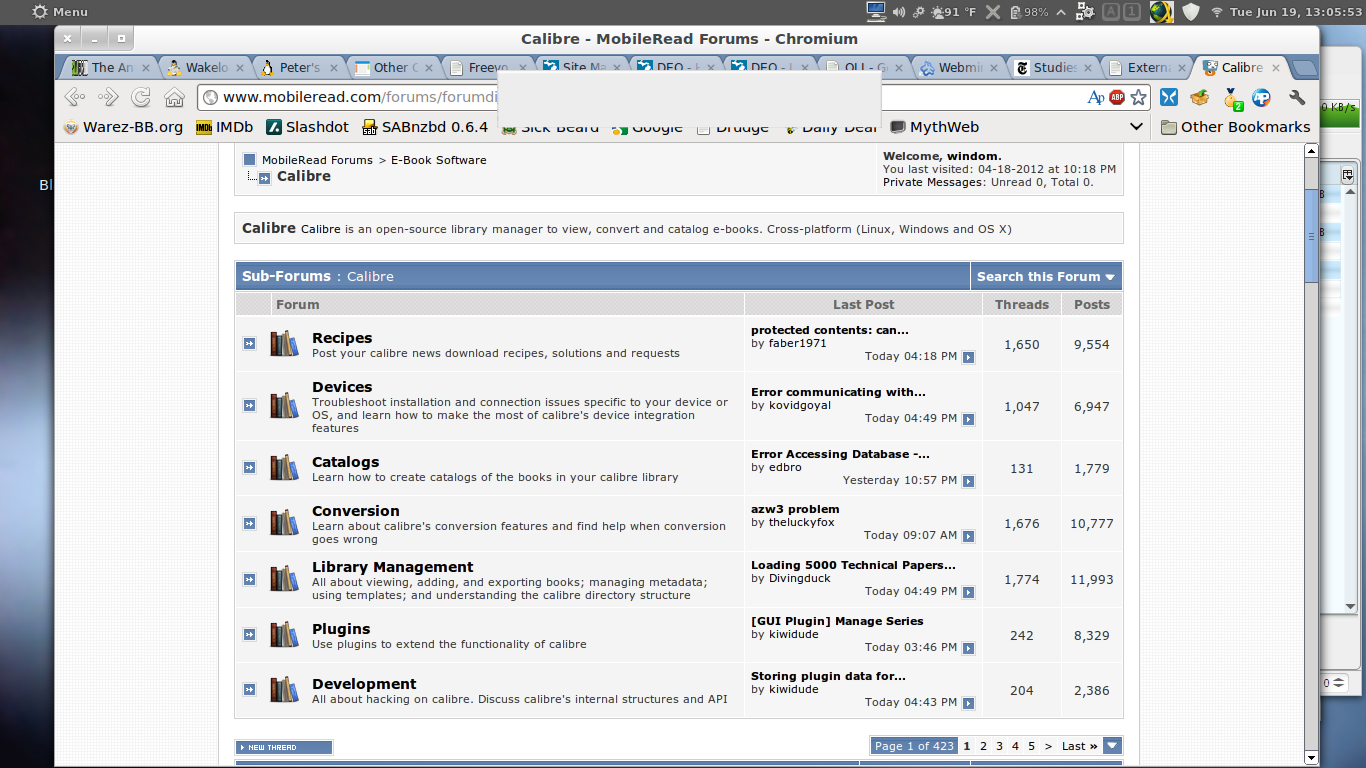Click the Wi-Fi icon in the top panel

click(1217, 12)
